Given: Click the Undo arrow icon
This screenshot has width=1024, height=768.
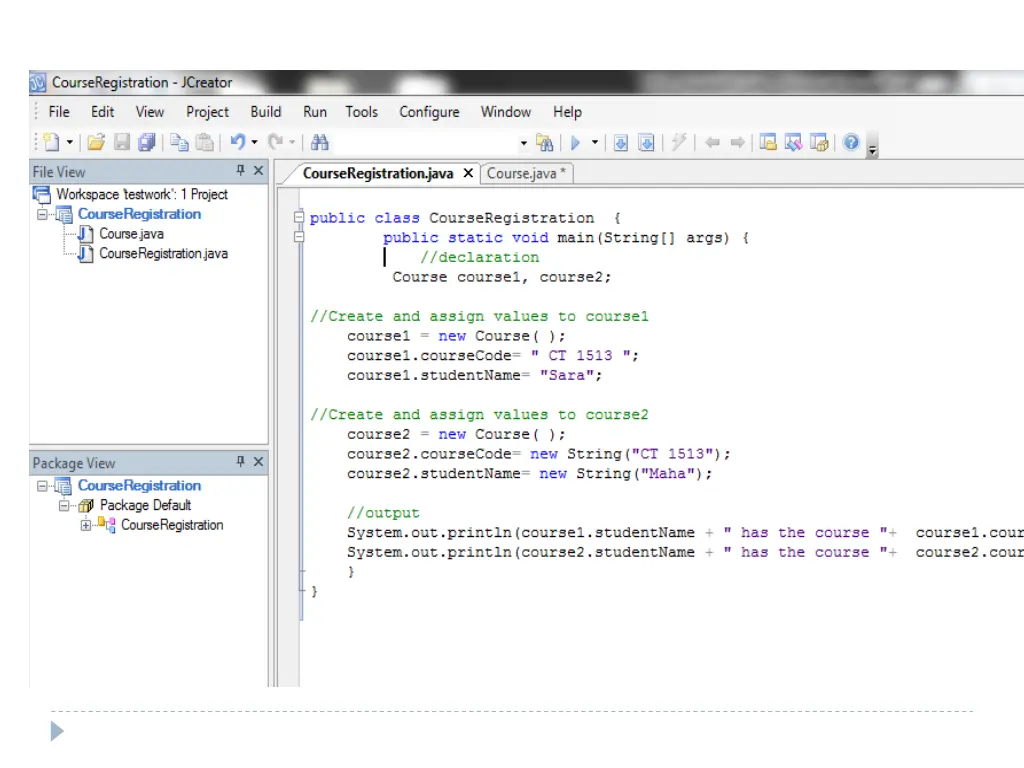Looking at the screenshot, I should click(x=238, y=142).
